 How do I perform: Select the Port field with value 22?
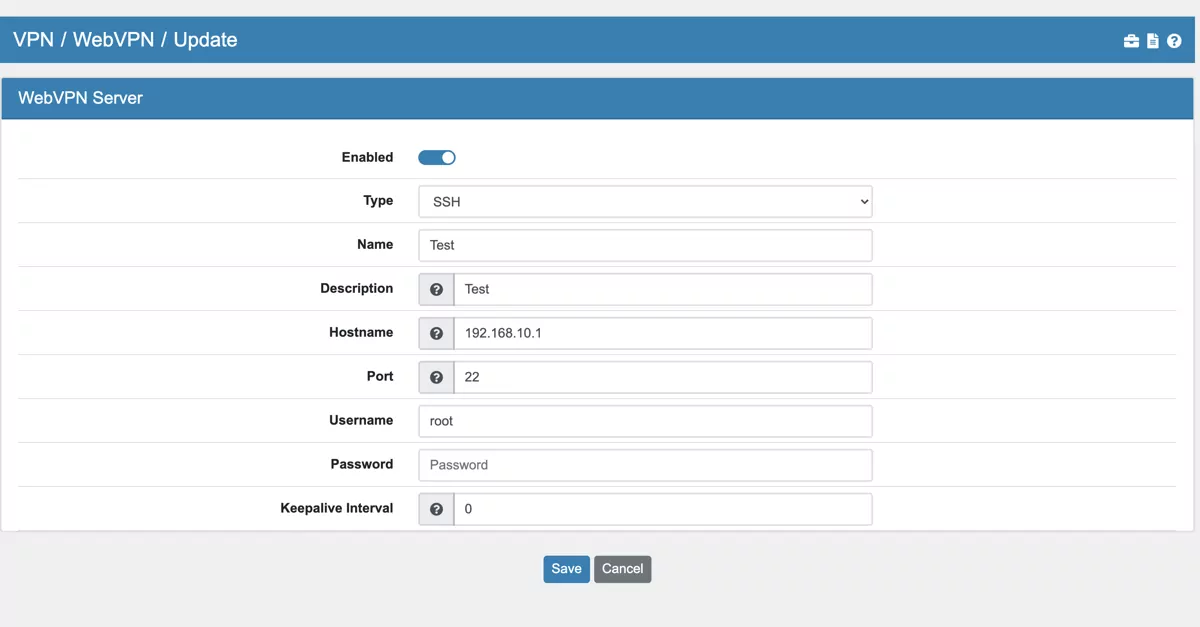(x=663, y=377)
